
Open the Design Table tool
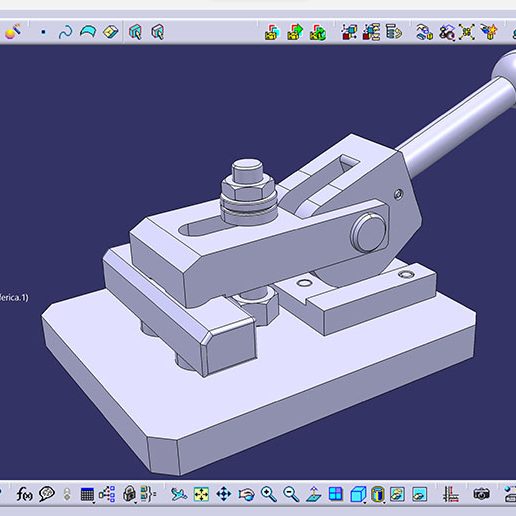(87, 494)
